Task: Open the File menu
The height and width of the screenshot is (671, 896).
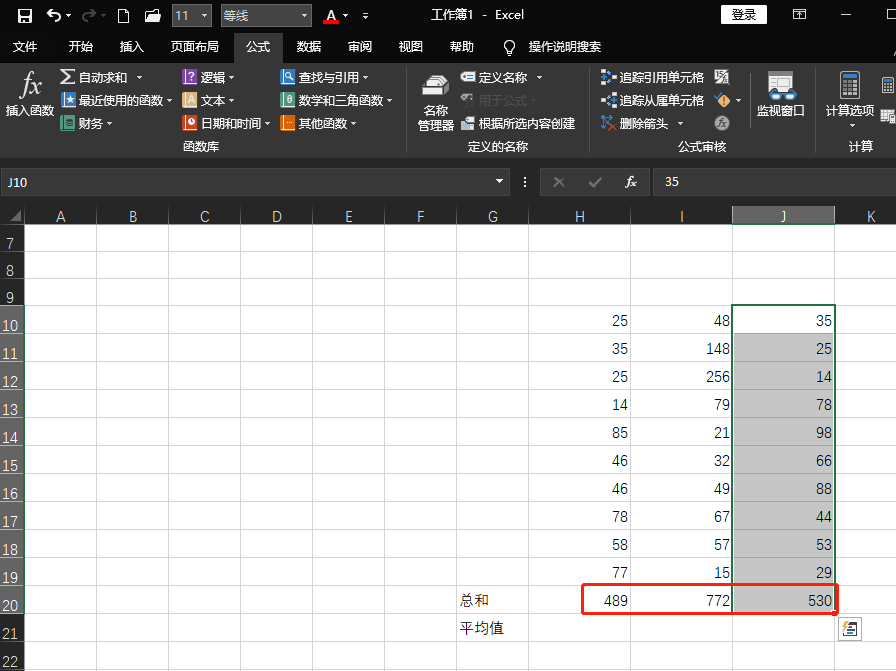Action: (25, 46)
